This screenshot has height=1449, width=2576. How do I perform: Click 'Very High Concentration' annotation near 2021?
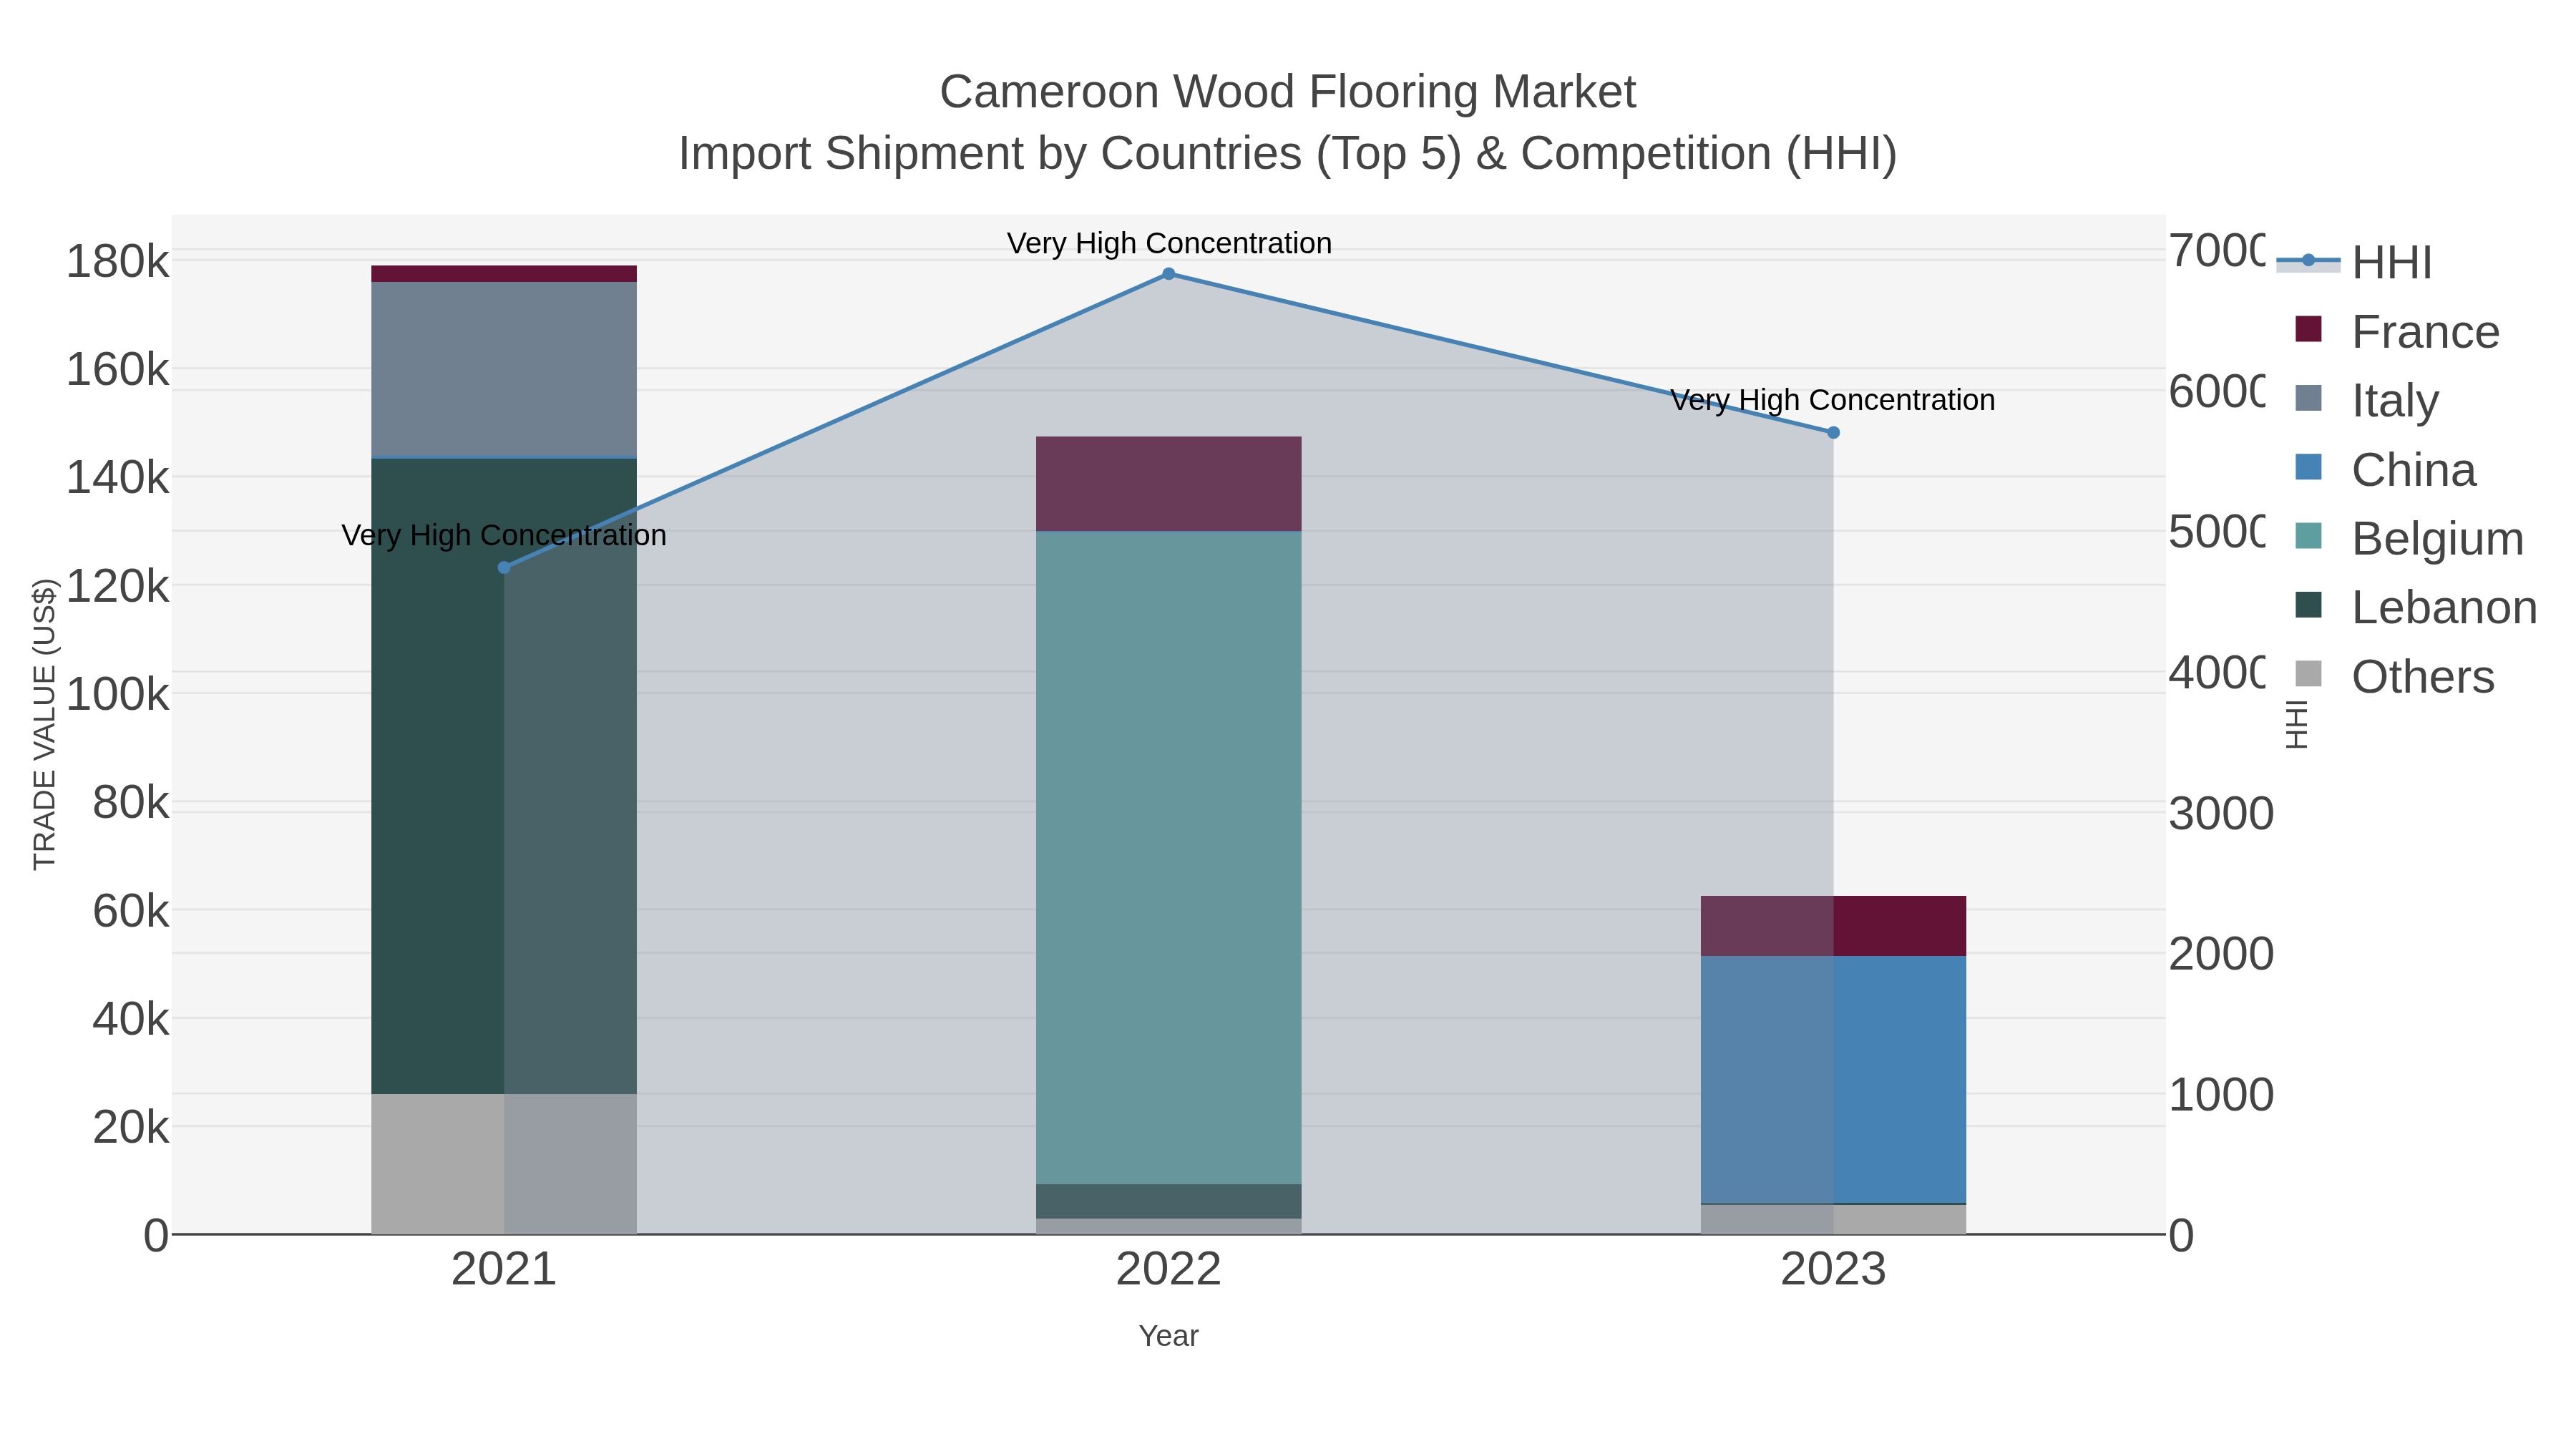[x=504, y=535]
